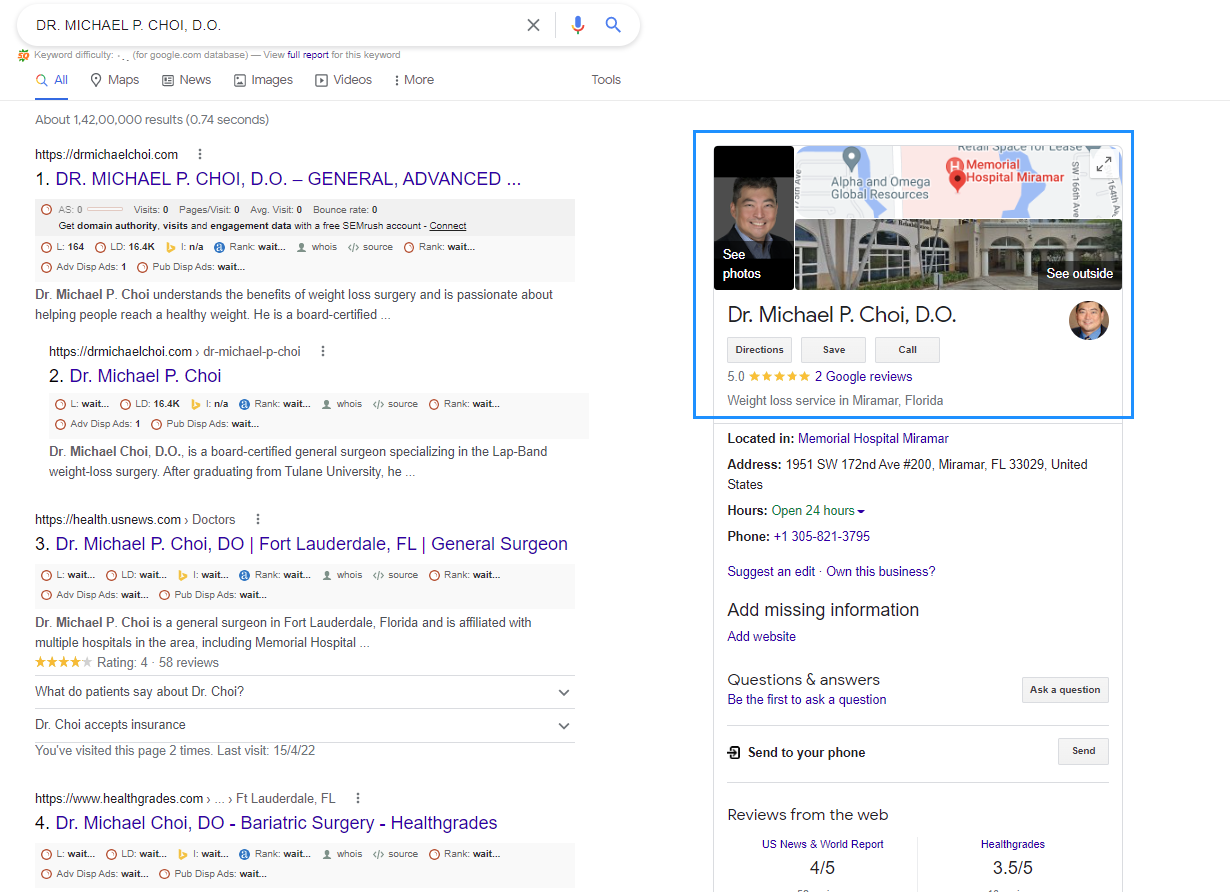Click the Send button
Image resolution: width=1230 pixels, height=892 pixels.
tap(1083, 751)
